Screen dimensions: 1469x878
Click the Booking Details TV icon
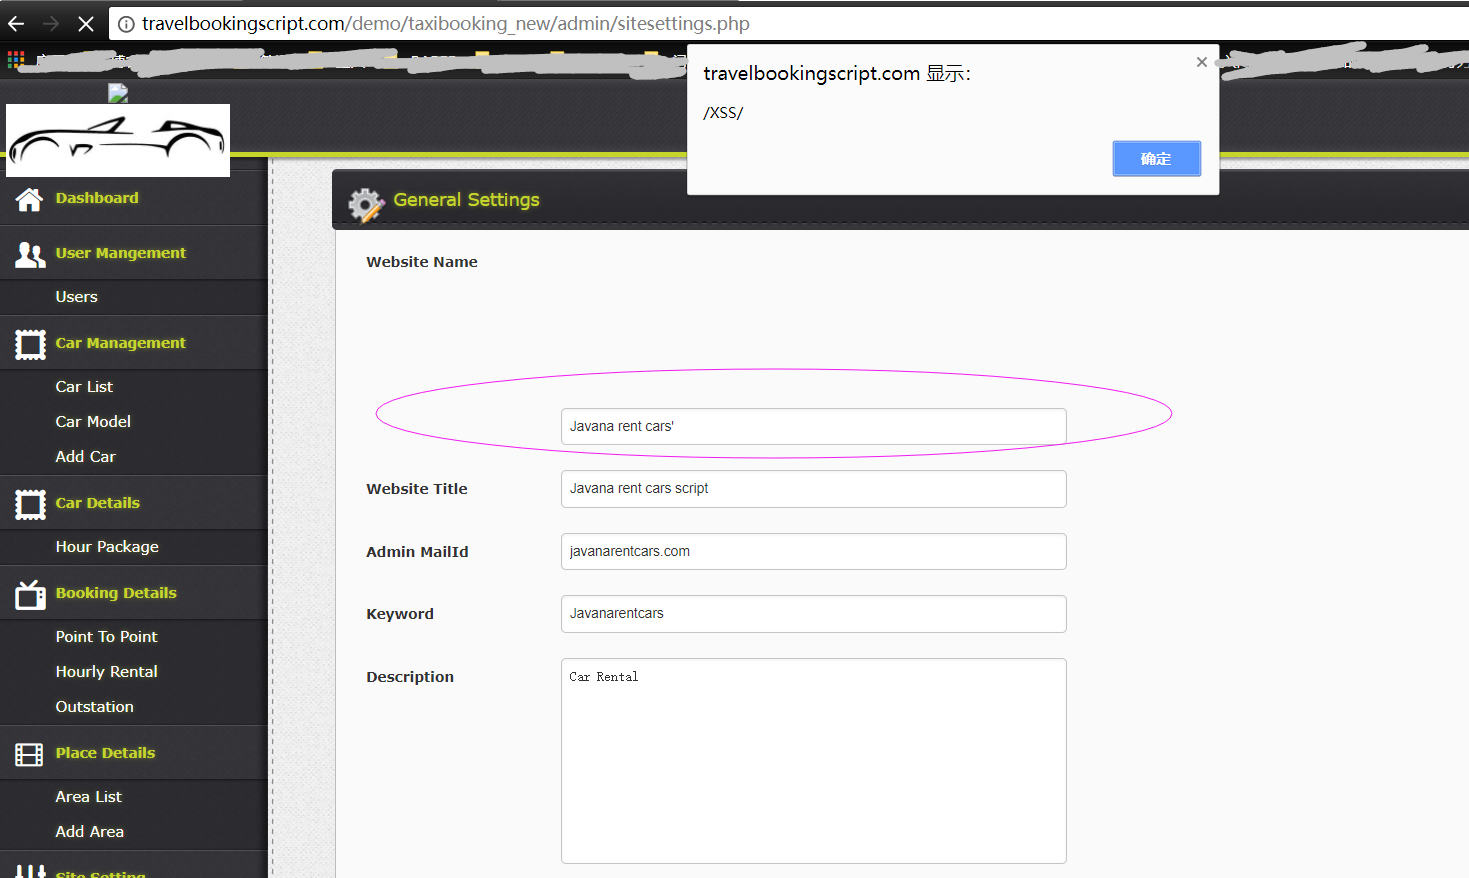point(30,594)
